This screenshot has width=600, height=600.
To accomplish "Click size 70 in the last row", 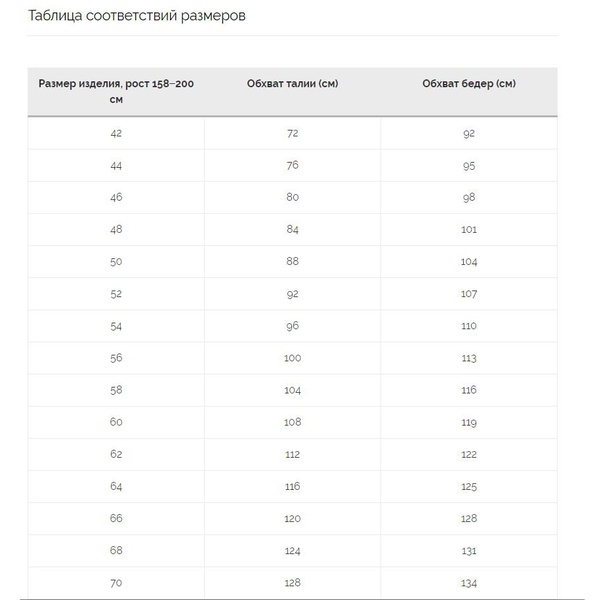I will tap(116, 582).
